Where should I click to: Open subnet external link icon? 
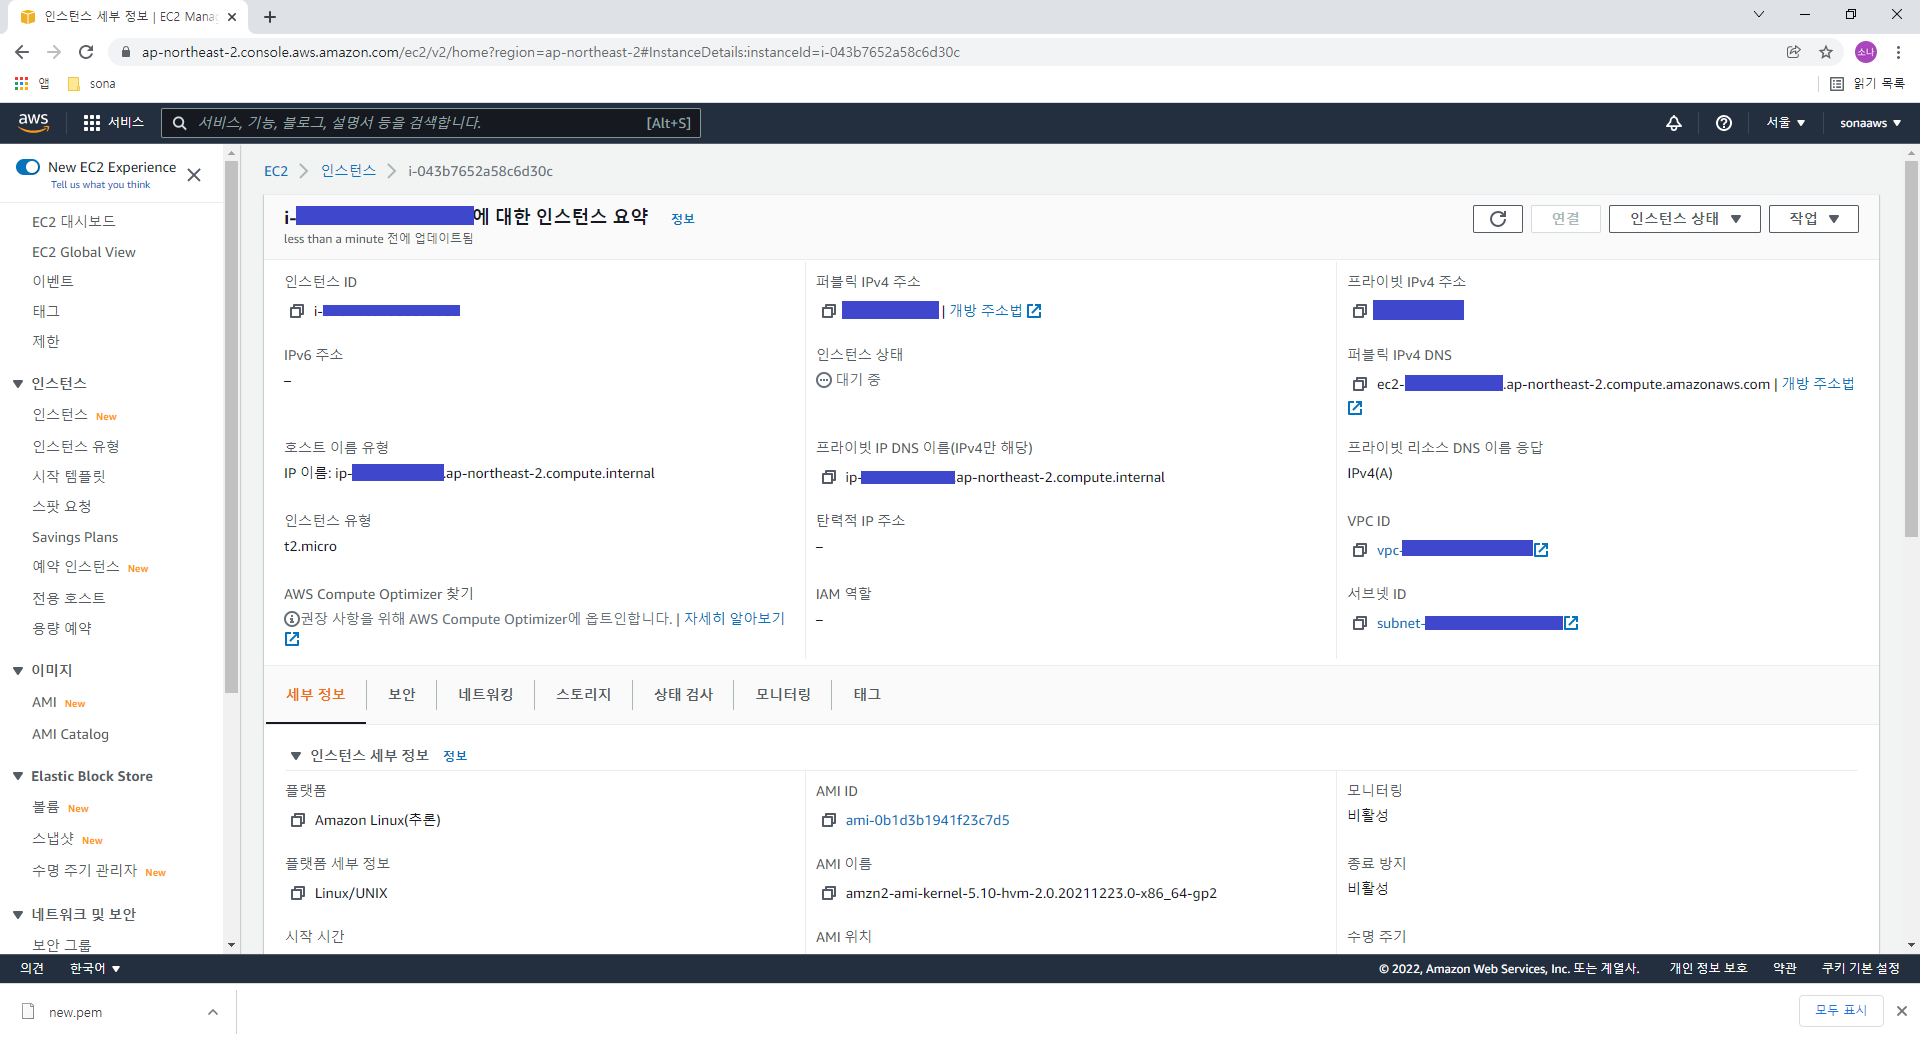tap(1571, 623)
